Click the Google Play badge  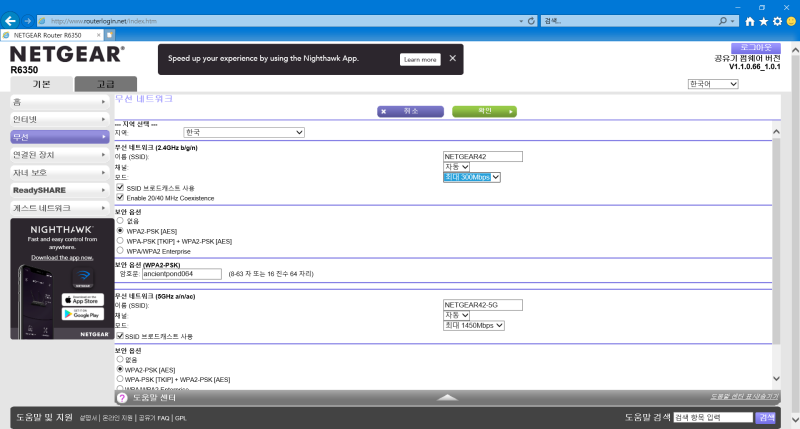(83, 314)
